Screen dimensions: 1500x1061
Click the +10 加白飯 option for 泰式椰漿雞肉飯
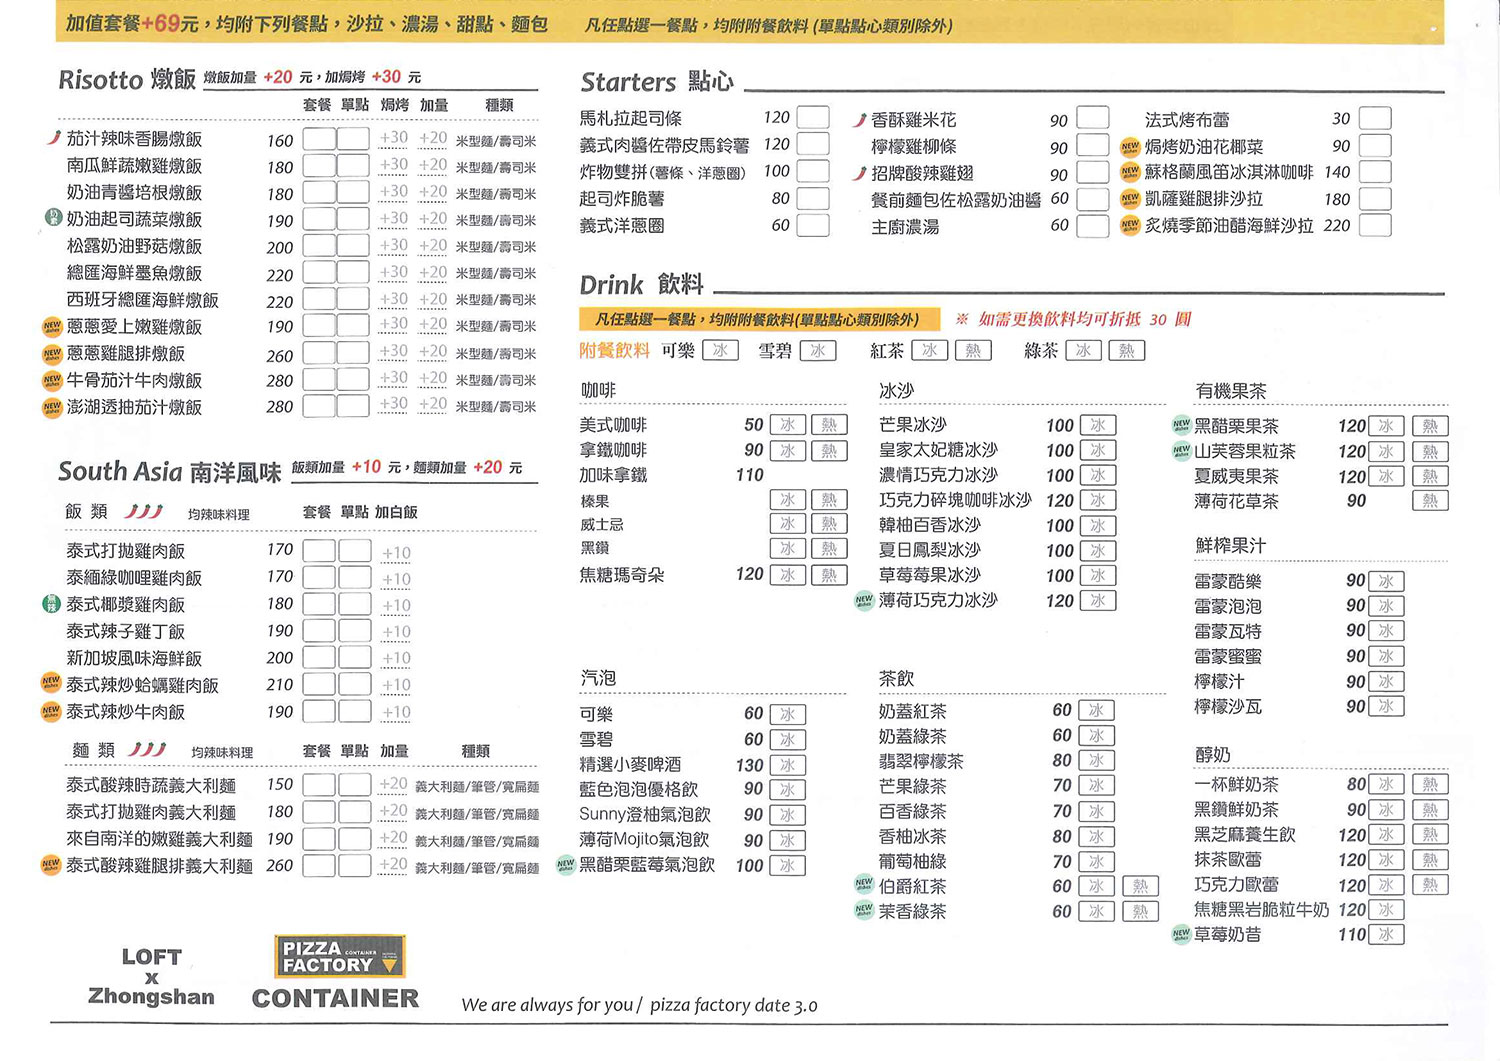click(396, 605)
